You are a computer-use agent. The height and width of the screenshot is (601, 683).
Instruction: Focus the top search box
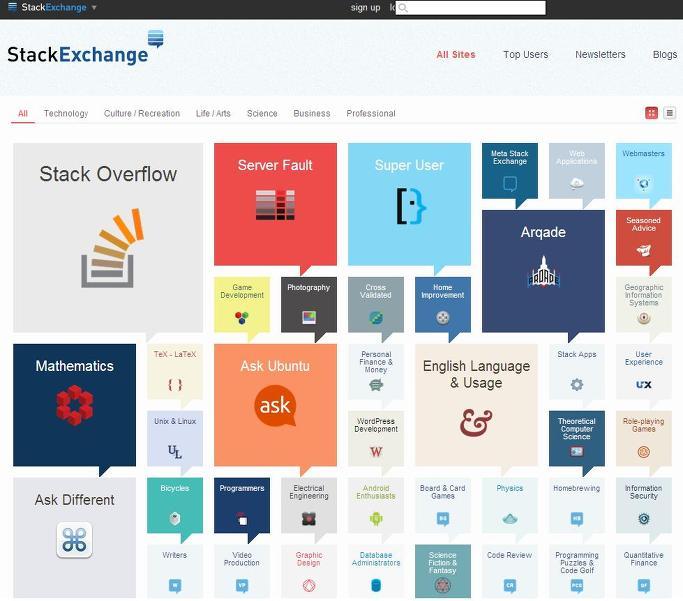(470, 7)
